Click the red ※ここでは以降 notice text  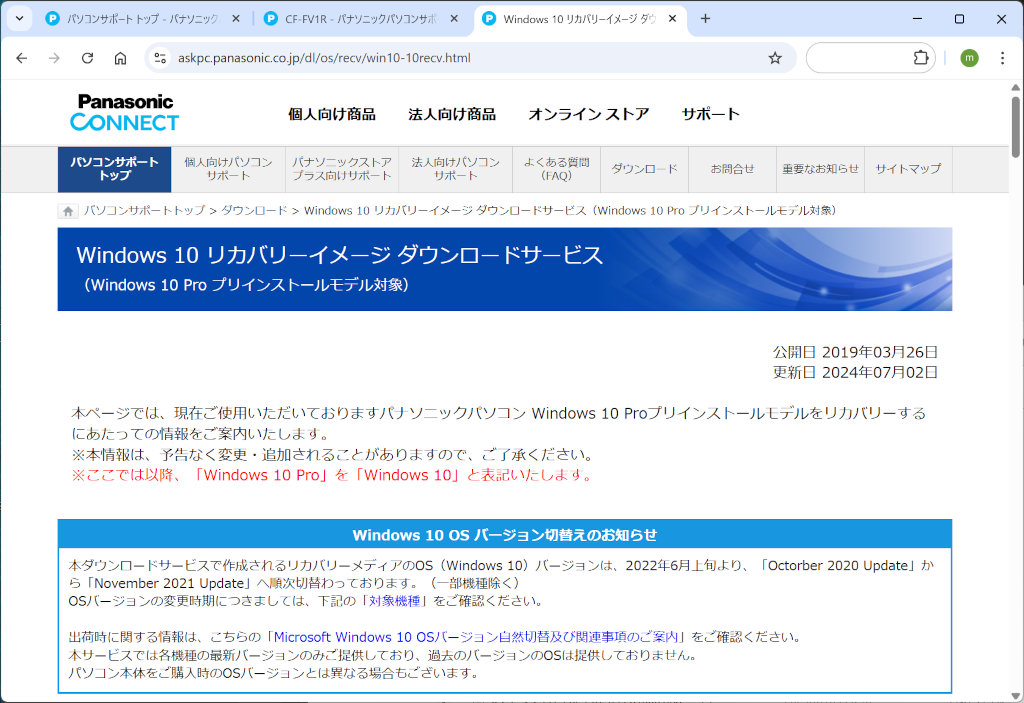point(332,475)
